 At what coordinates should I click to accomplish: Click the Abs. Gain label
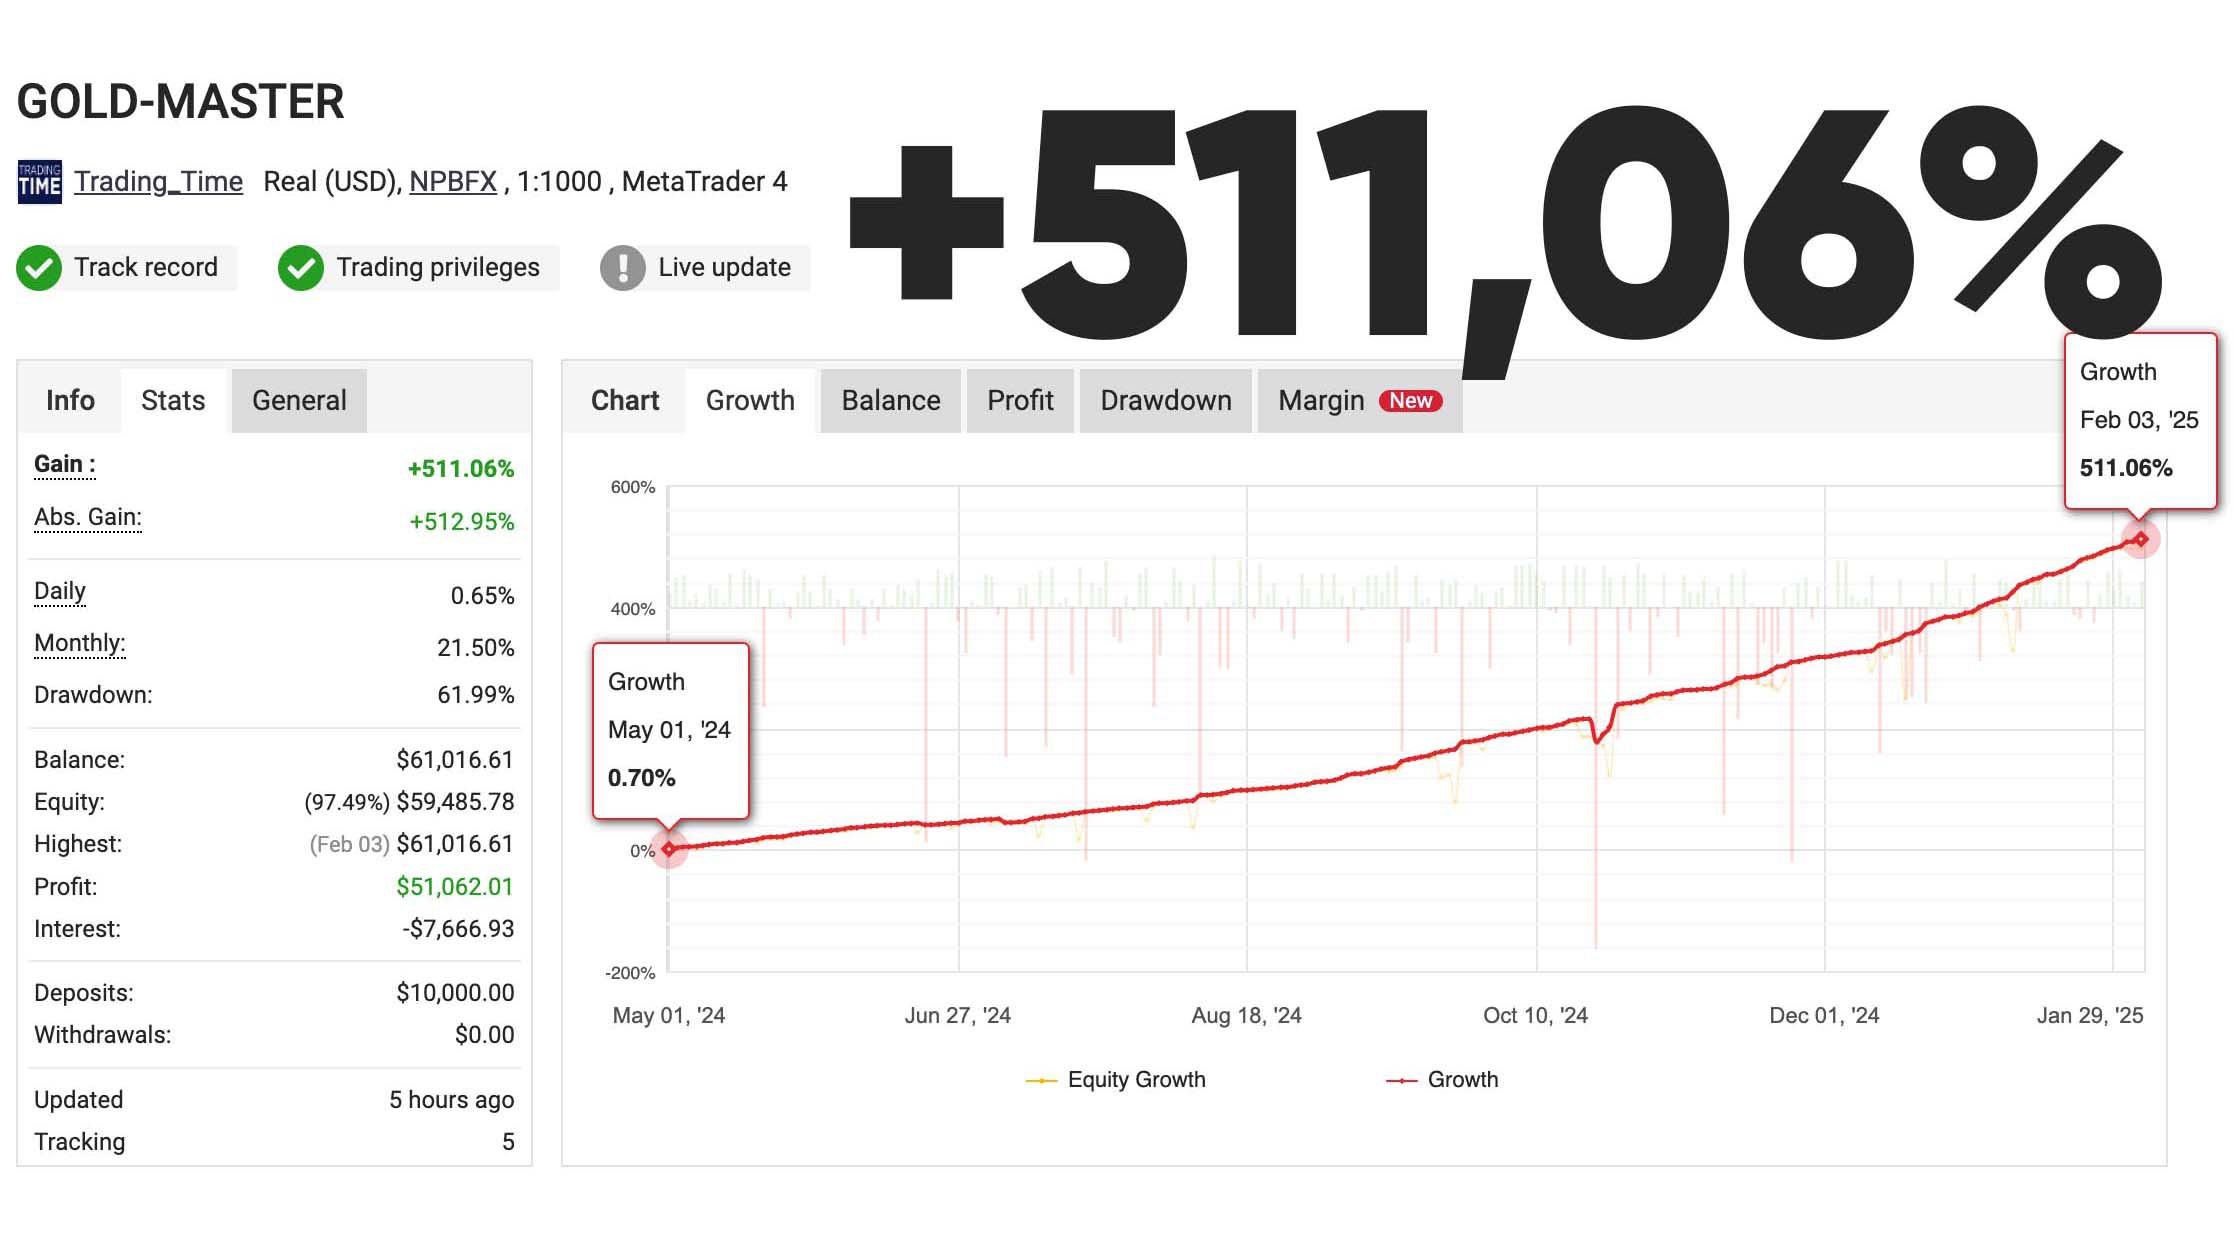(88, 517)
